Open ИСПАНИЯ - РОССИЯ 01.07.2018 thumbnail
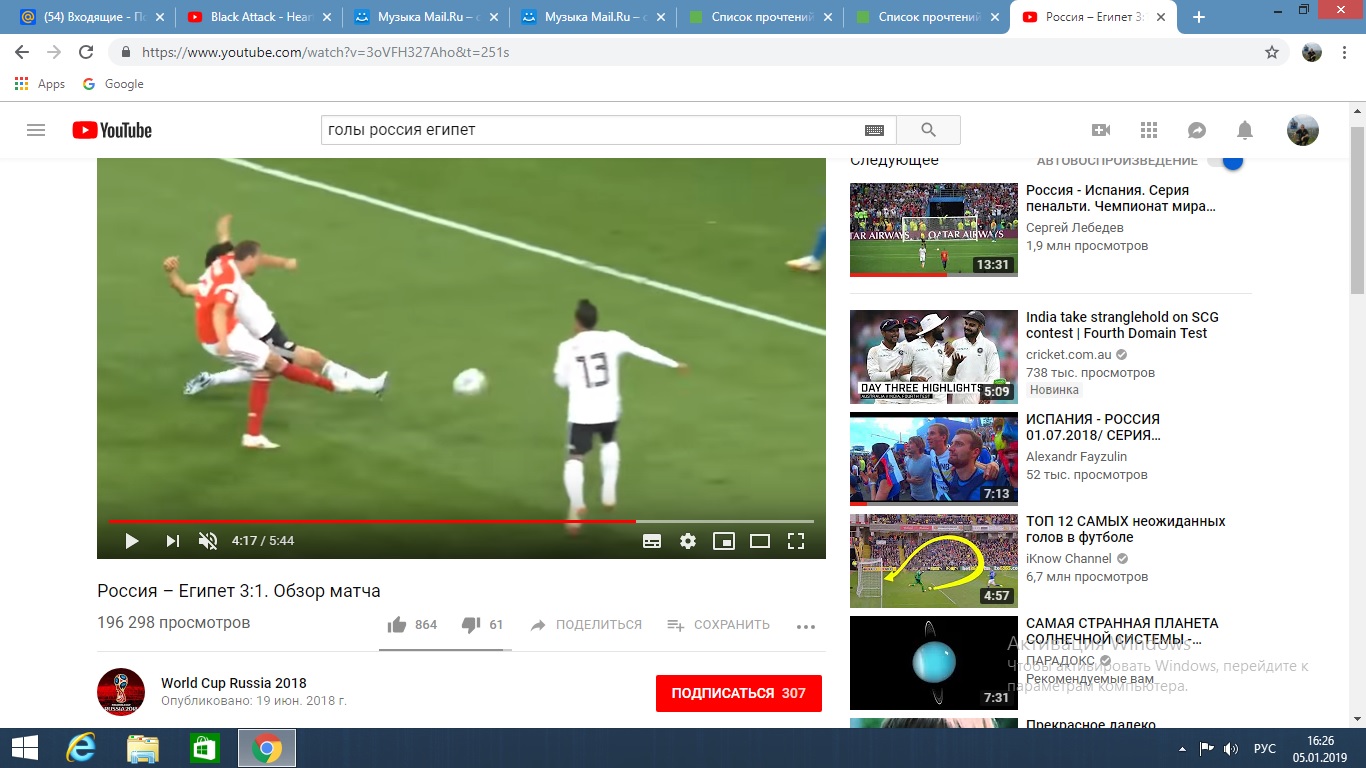 [934, 459]
